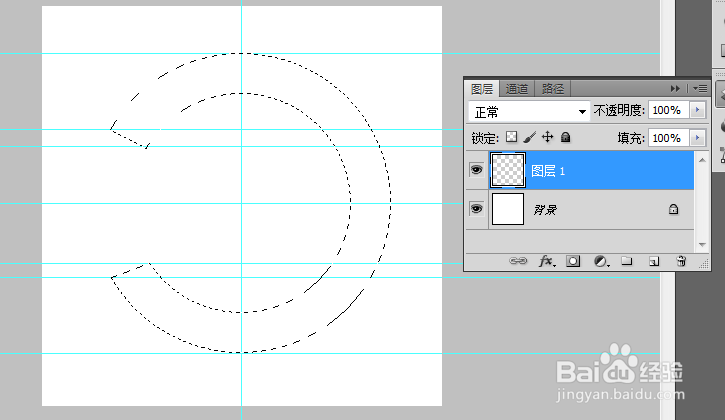Create new fill or adjustment layer
This screenshot has width=725, height=420.
[601, 261]
